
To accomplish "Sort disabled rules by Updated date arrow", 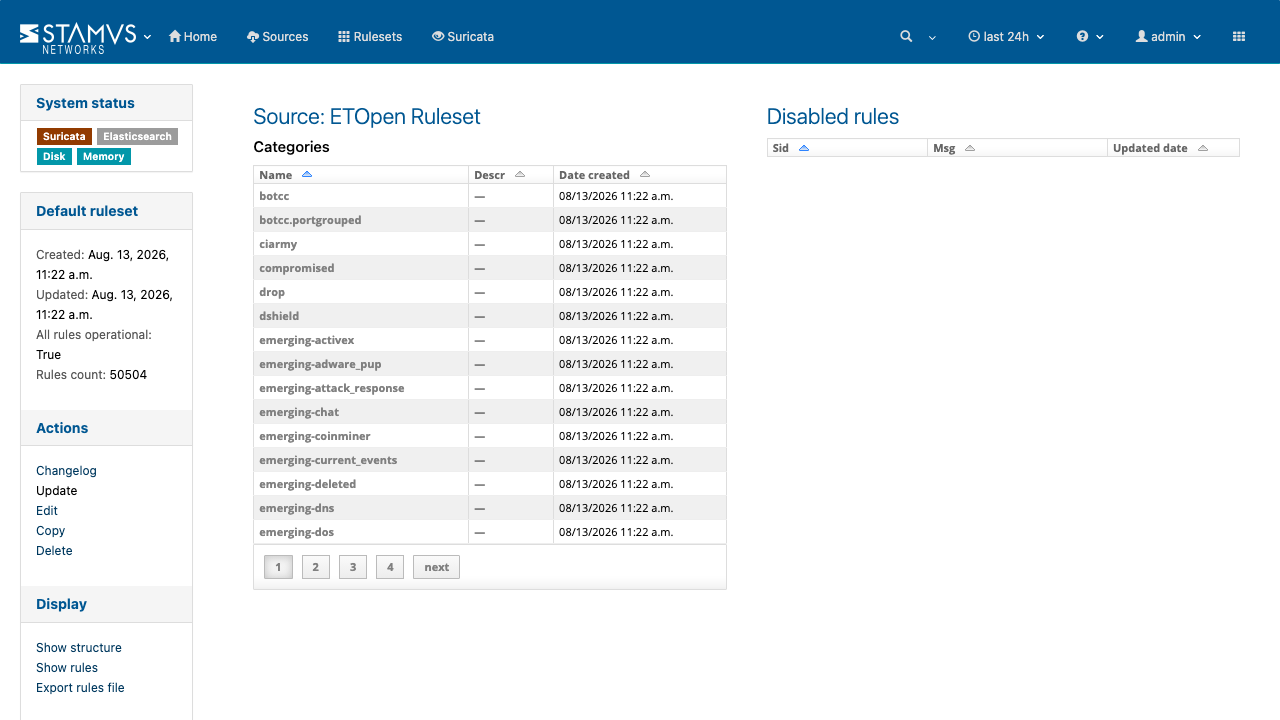I will (1203, 148).
